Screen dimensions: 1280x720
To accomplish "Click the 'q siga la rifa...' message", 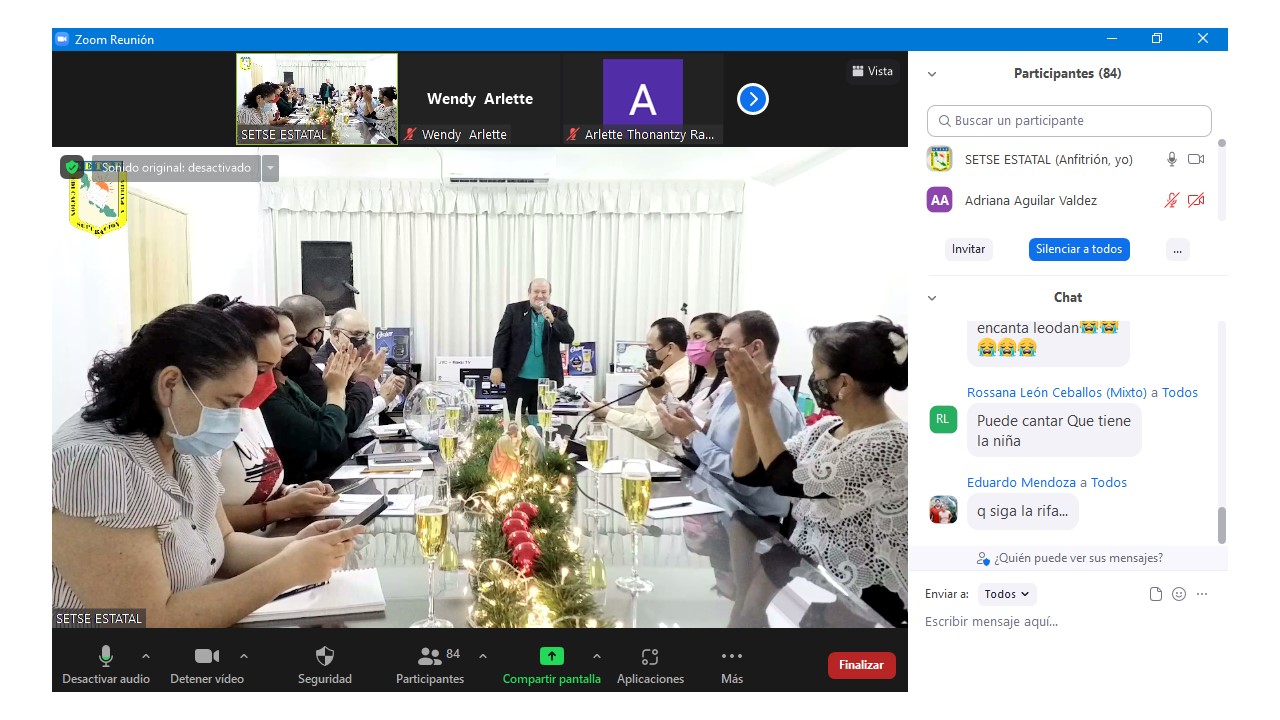I will click(1022, 511).
